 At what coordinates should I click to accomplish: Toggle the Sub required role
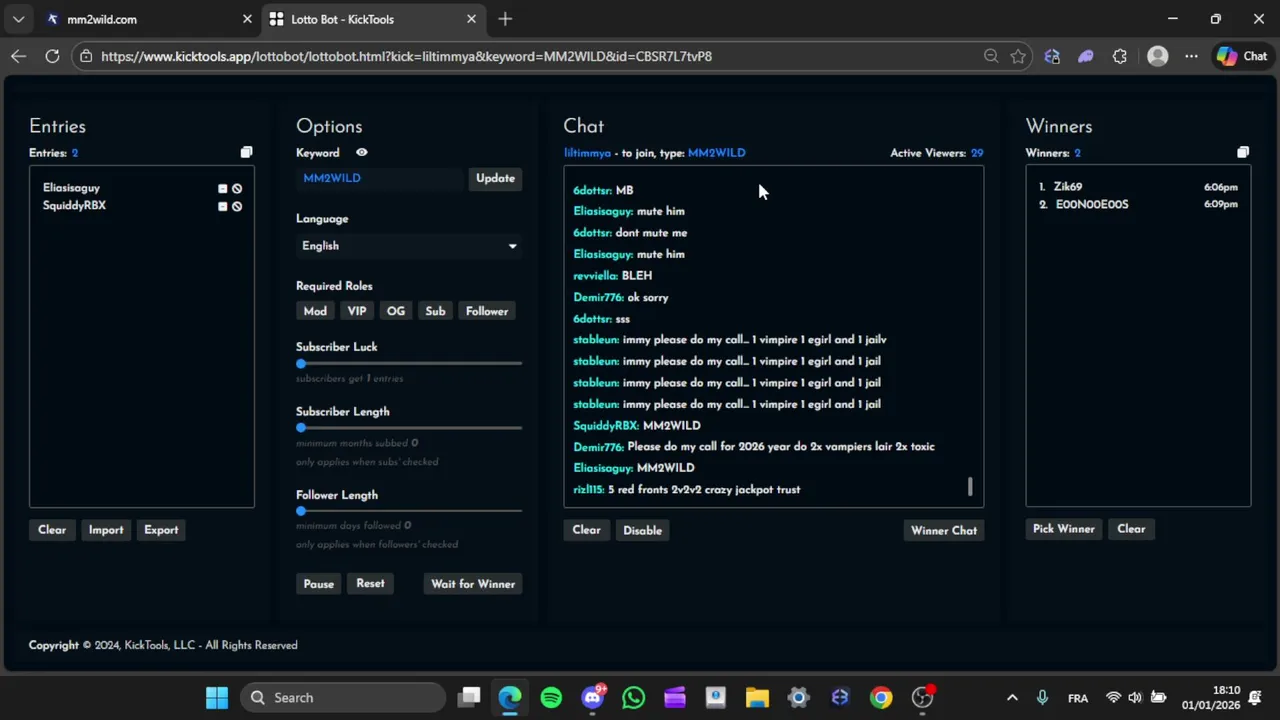[435, 311]
